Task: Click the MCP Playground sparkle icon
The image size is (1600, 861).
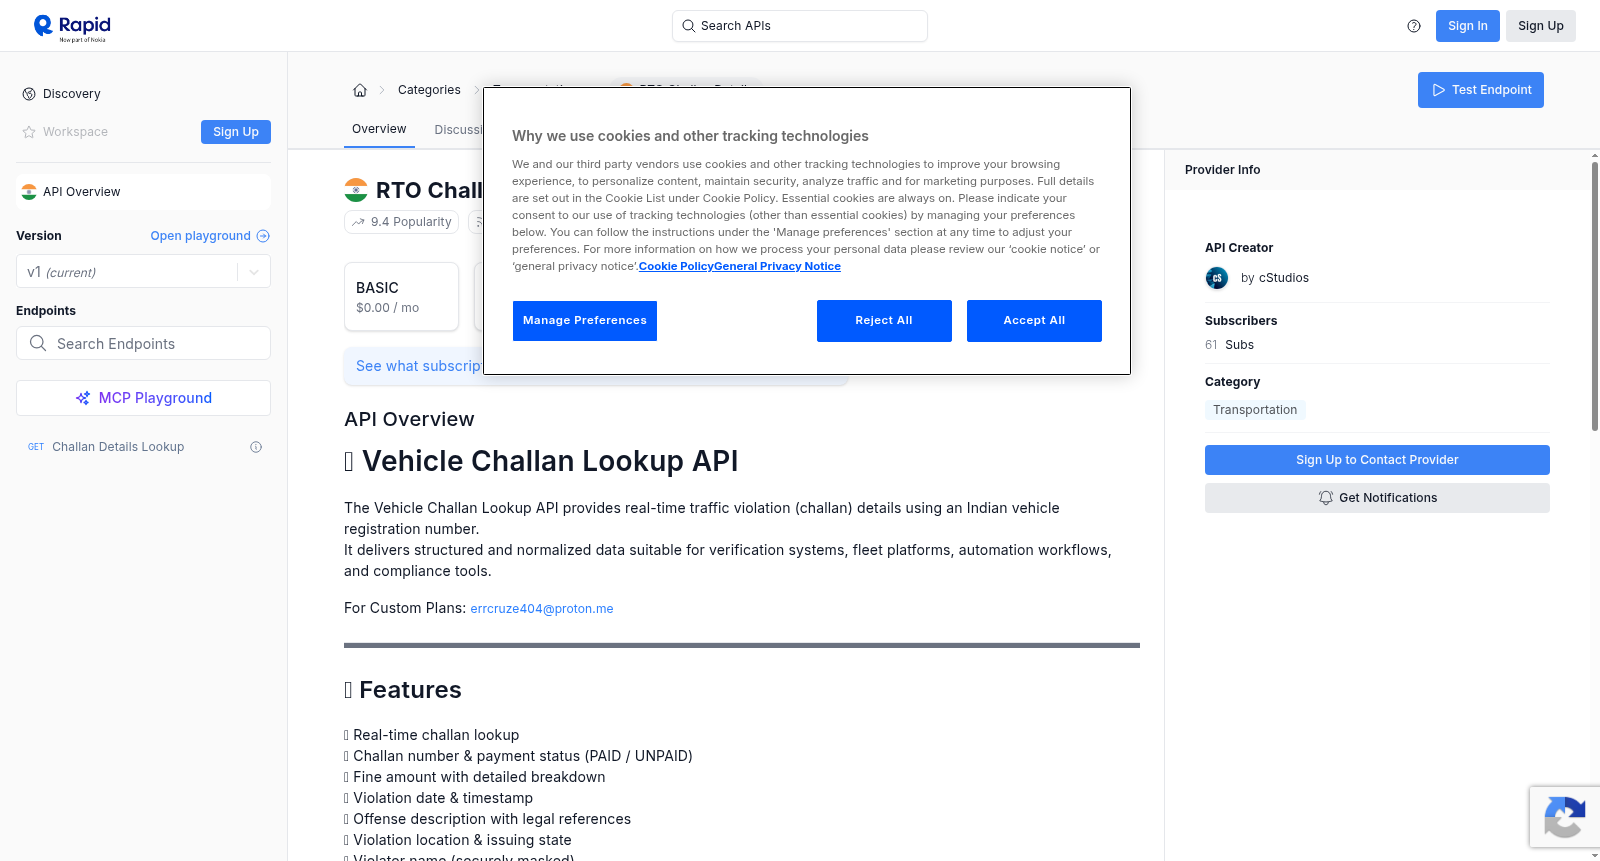Action: tap(83, 398)
